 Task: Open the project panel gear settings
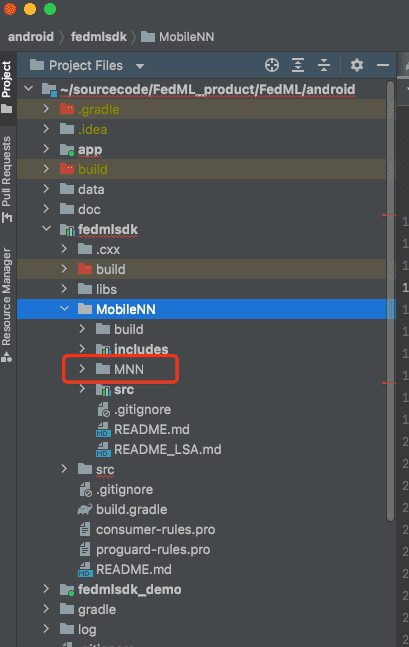(x=357, y=65)
